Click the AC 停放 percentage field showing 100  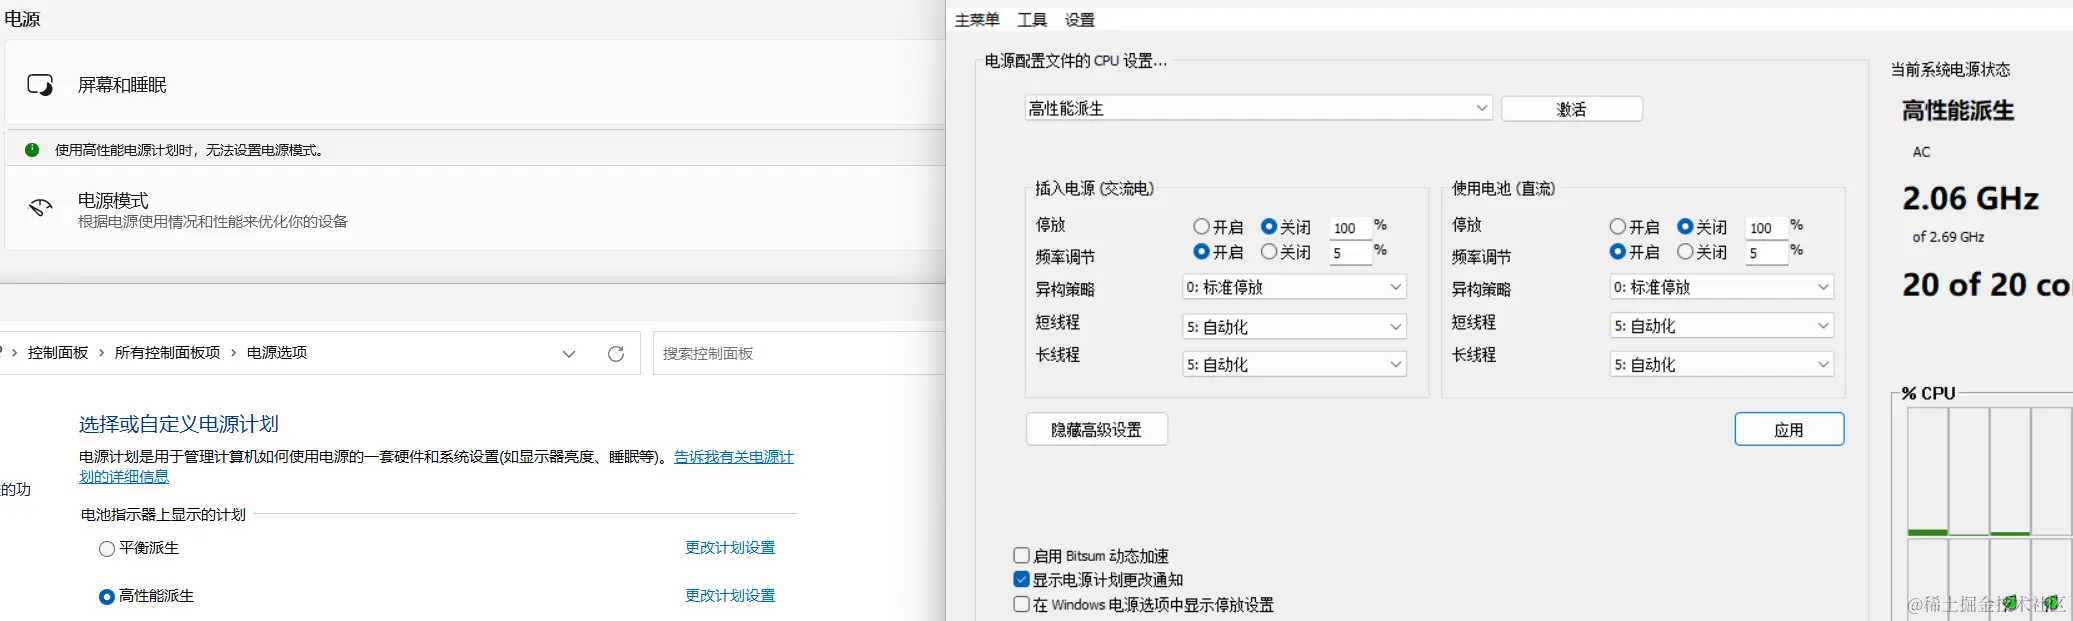1350,228
